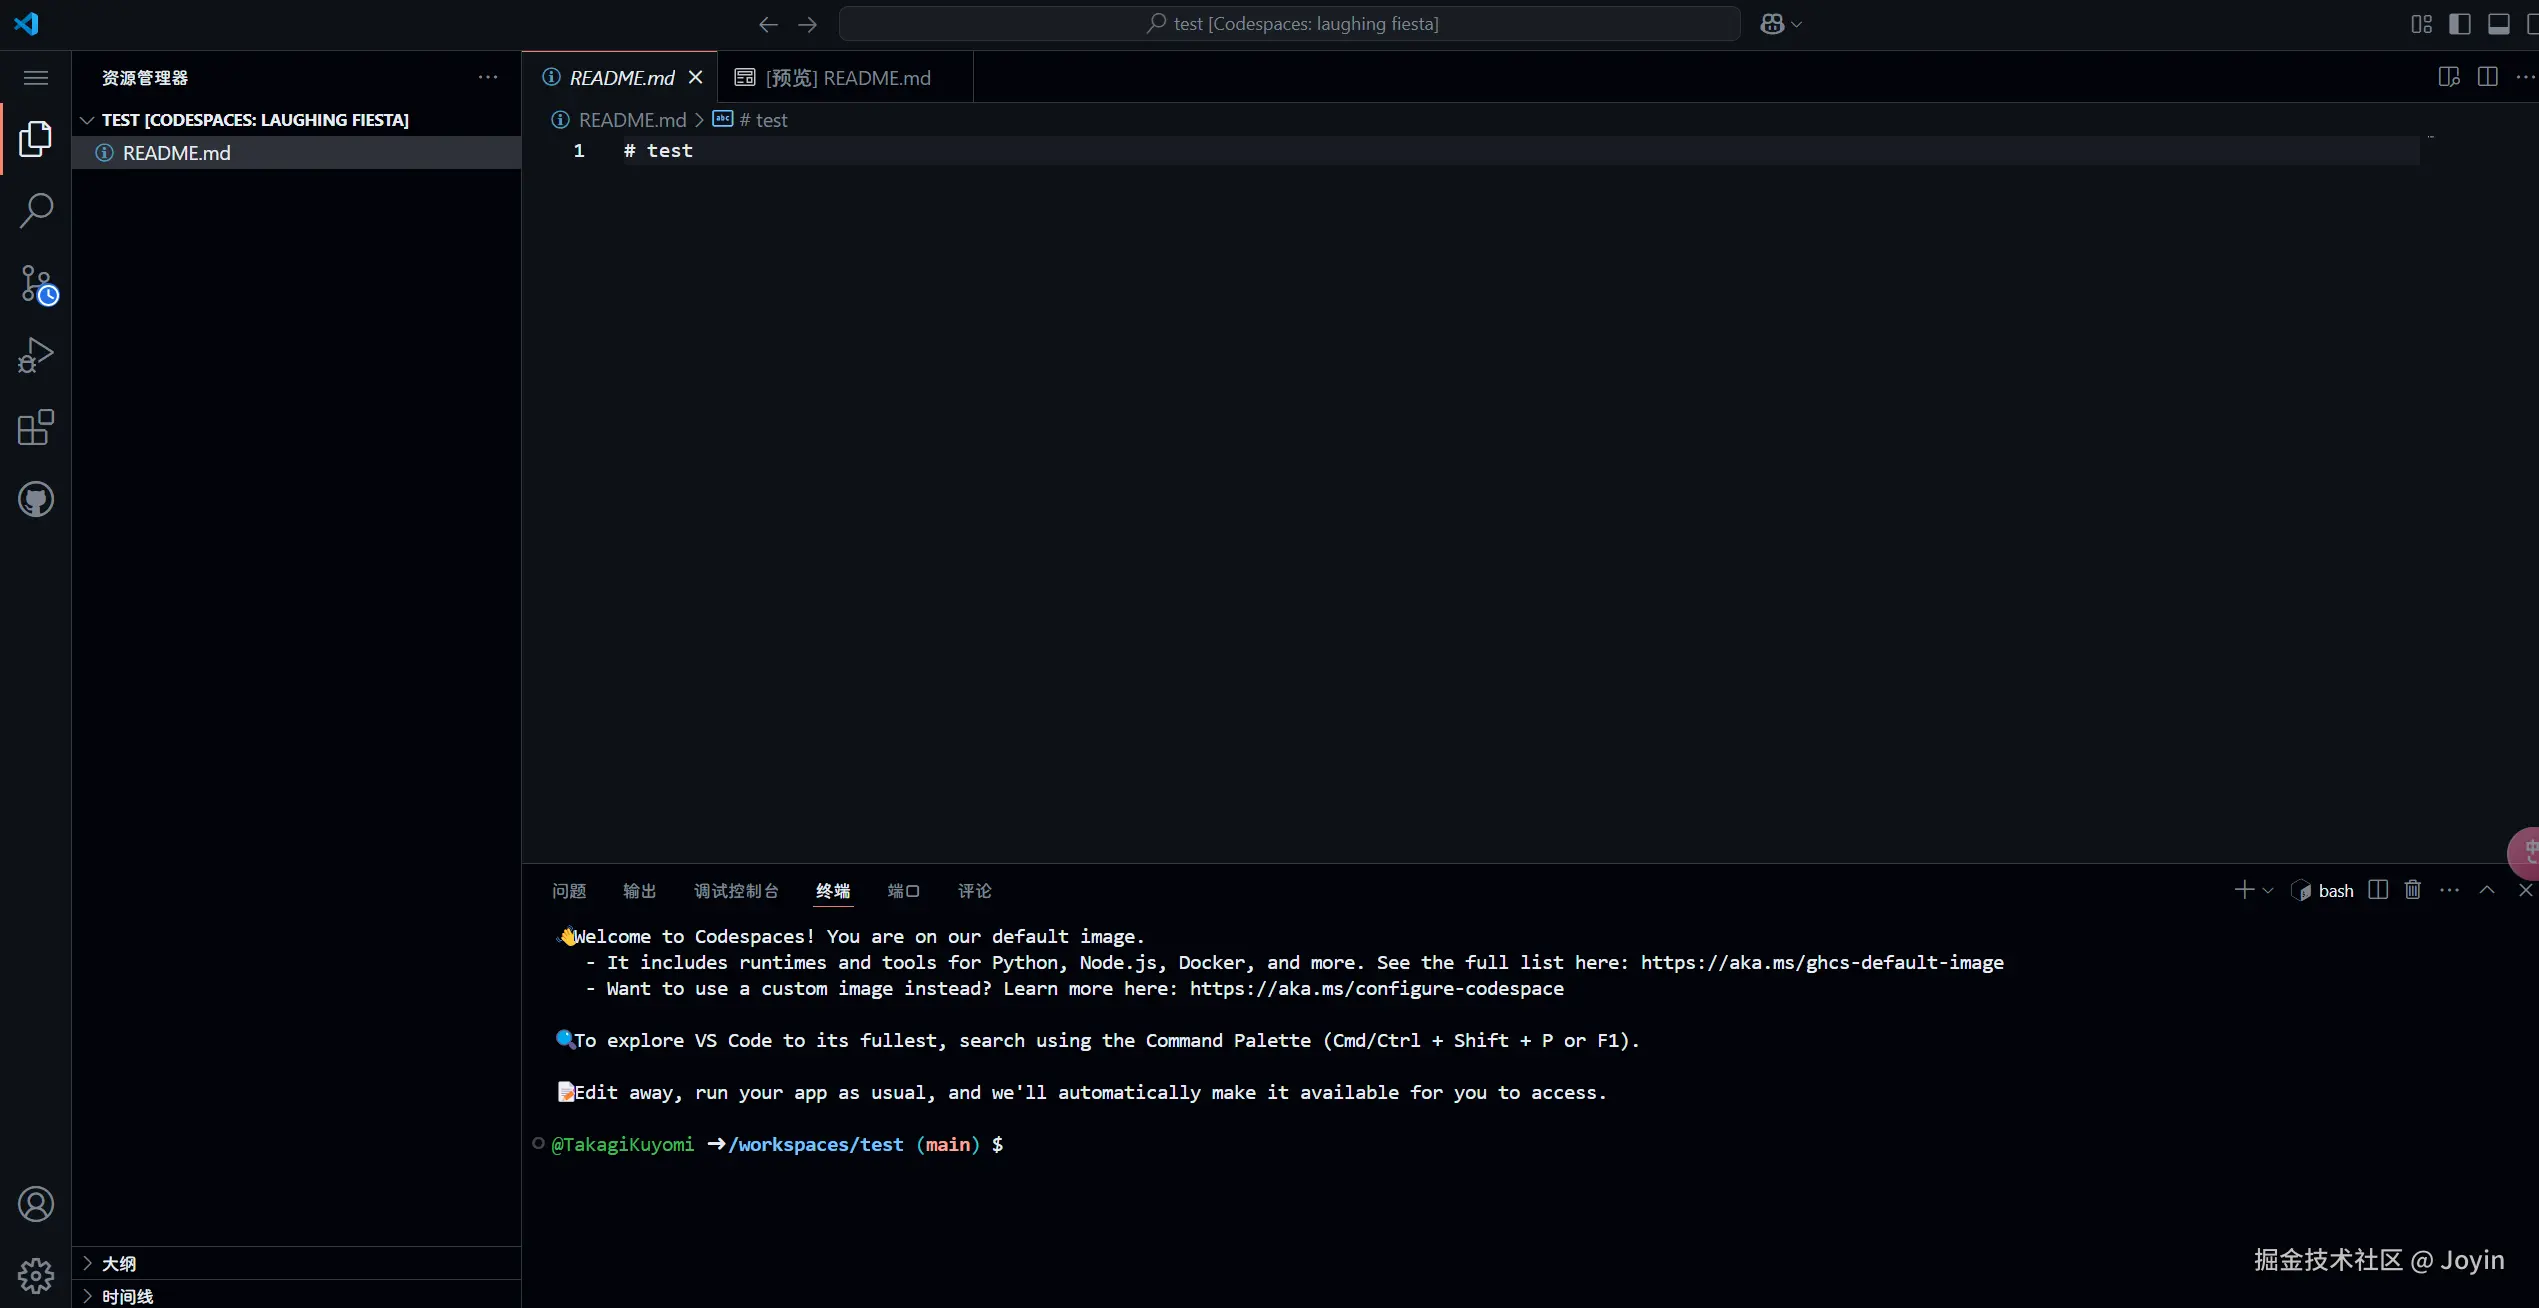Maximize the terminal panel size
This screenshot has height=1308, width=2539.
[2487, 890]
